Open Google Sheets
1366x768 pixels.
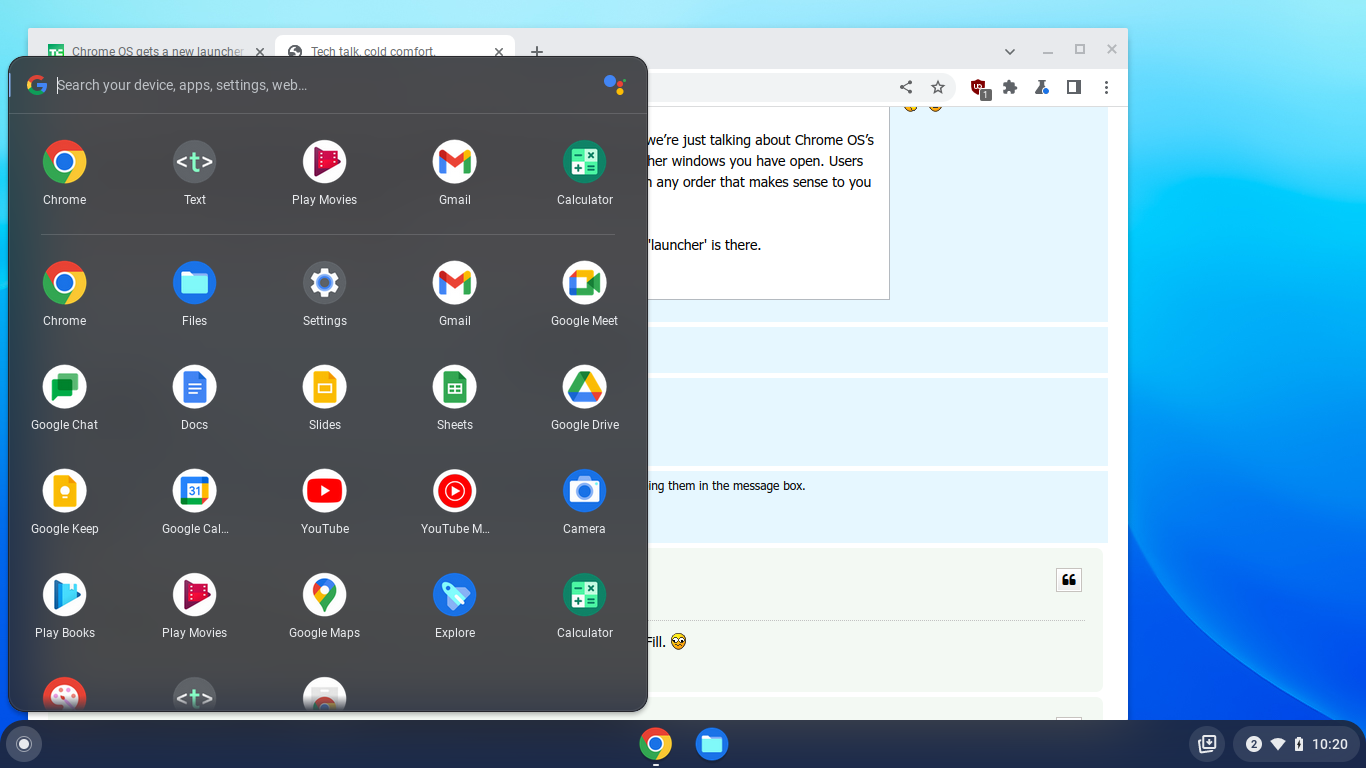[454, 398]
